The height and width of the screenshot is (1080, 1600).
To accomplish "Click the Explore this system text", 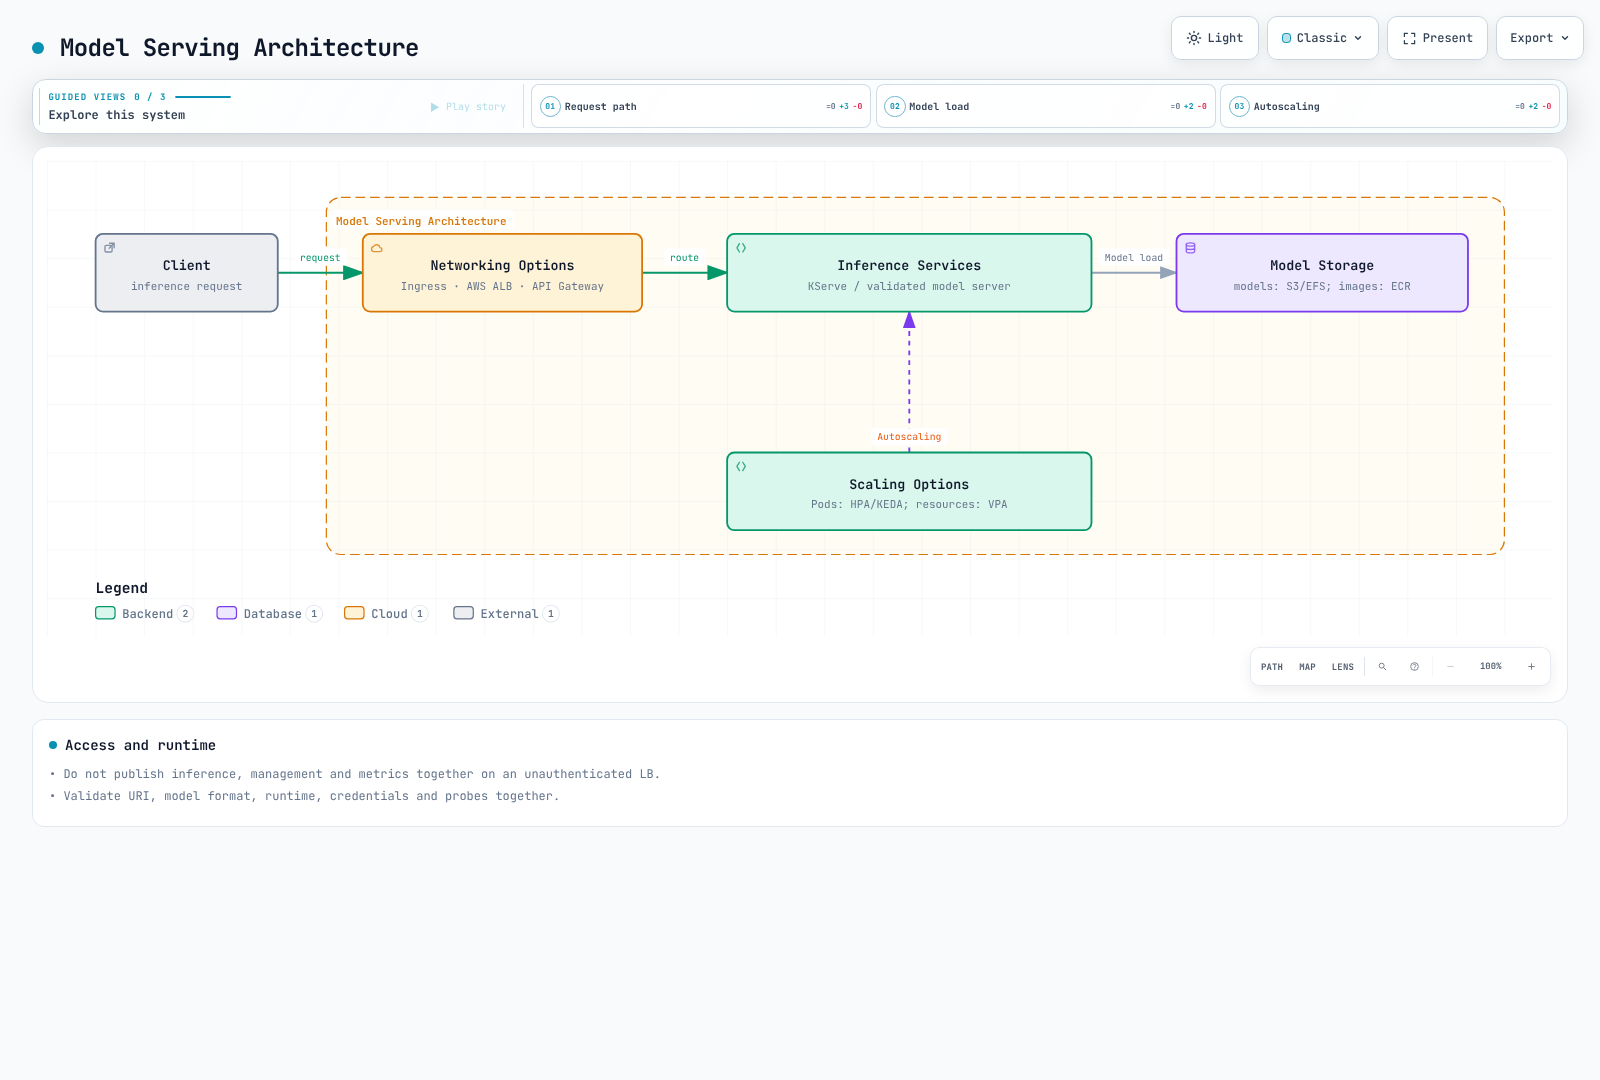I will [x=117, y=115].
